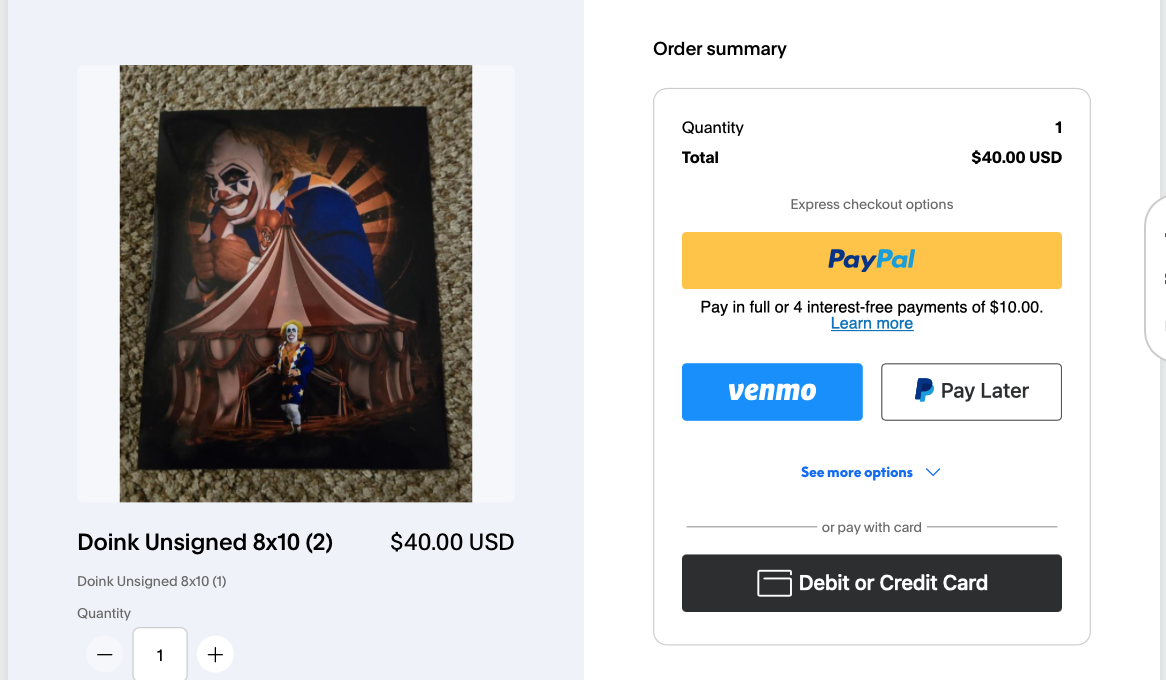Click the PayPal logo on the yellow button

[872, 260]
